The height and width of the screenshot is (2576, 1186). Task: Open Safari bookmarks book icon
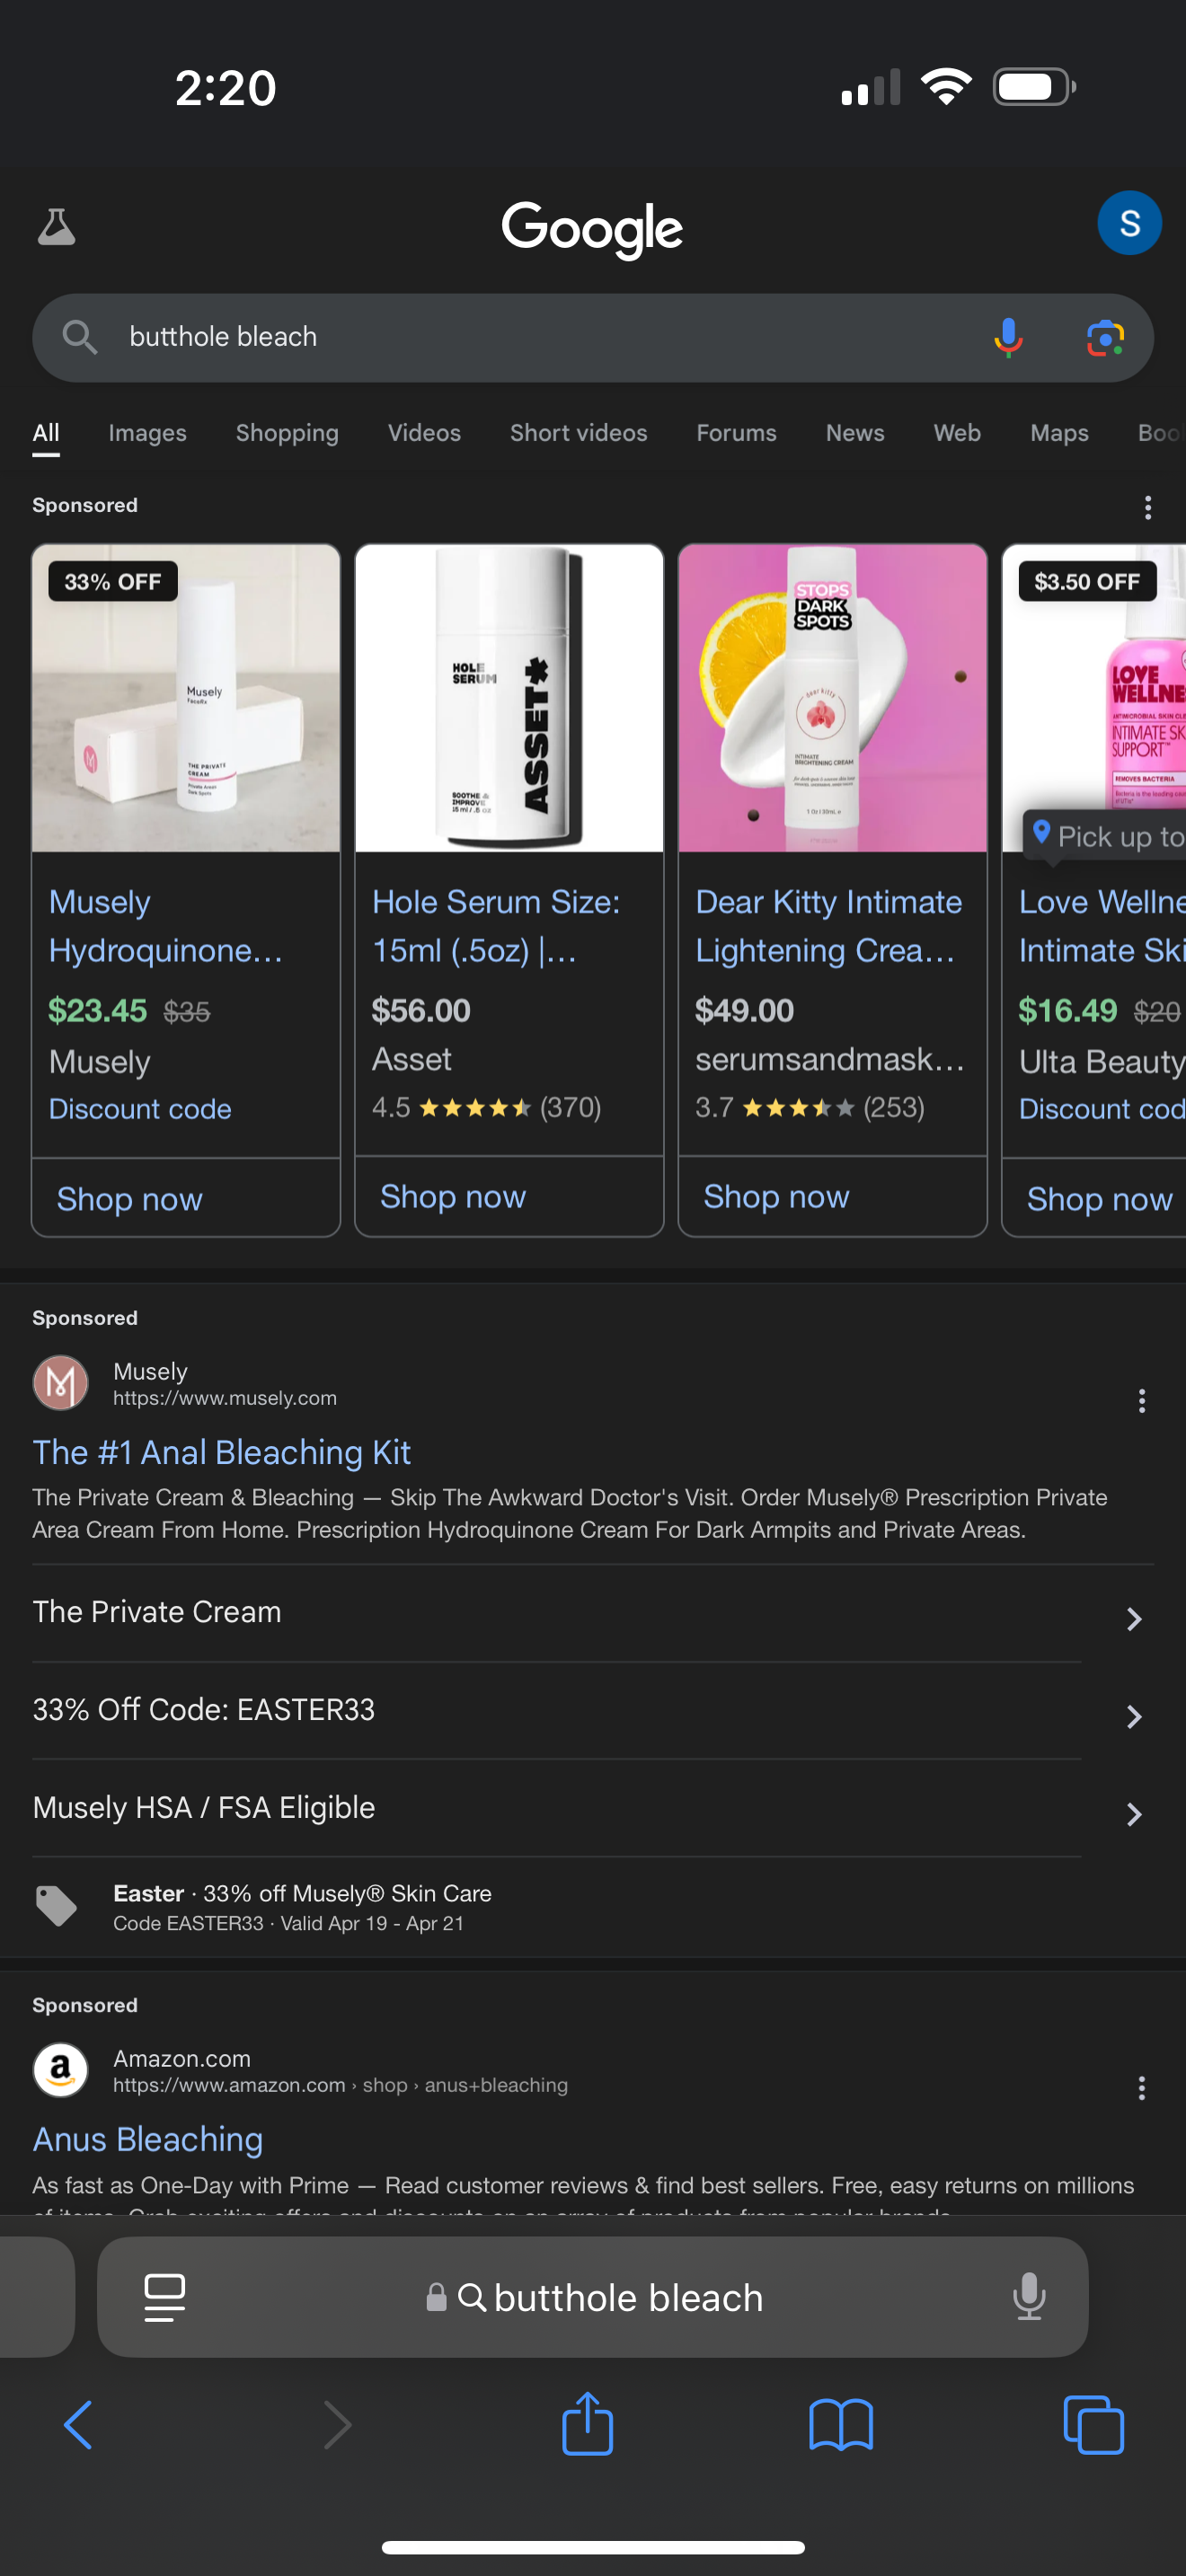click(840, 2425)
